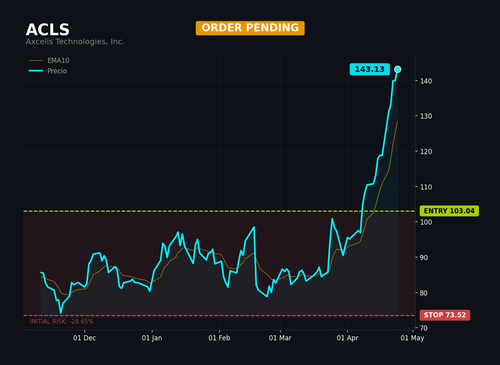
Task: Click the Axcelis Technologies, Inc. subtitle
Action: (75, 42)
